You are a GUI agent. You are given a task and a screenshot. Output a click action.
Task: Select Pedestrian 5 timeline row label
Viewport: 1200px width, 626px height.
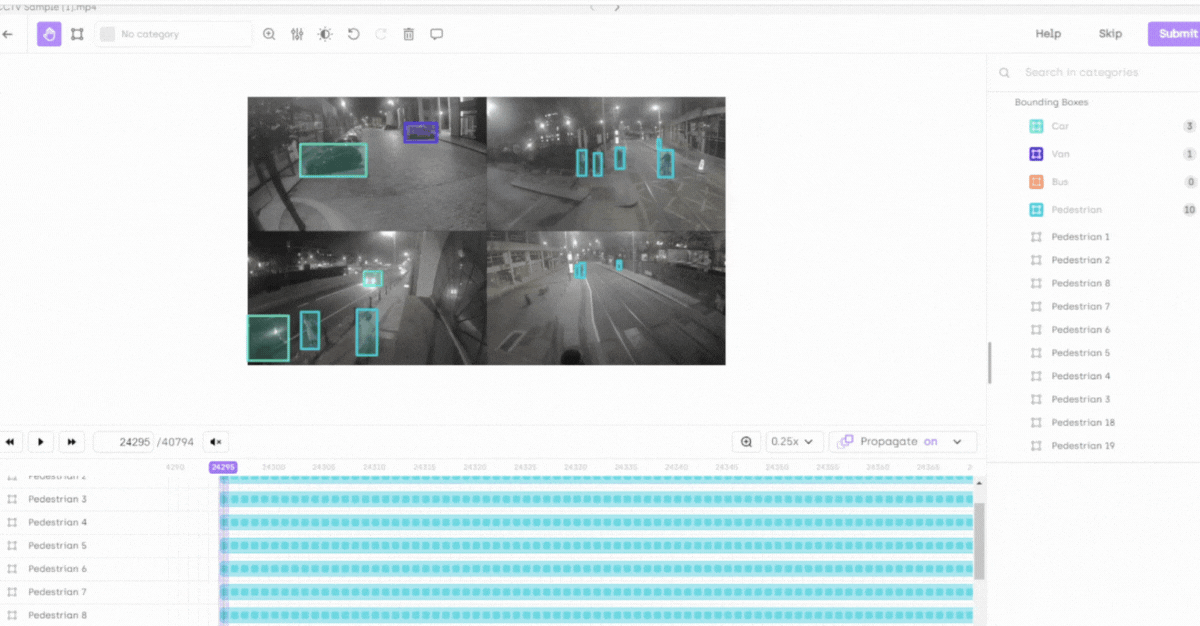click(57, 545)
